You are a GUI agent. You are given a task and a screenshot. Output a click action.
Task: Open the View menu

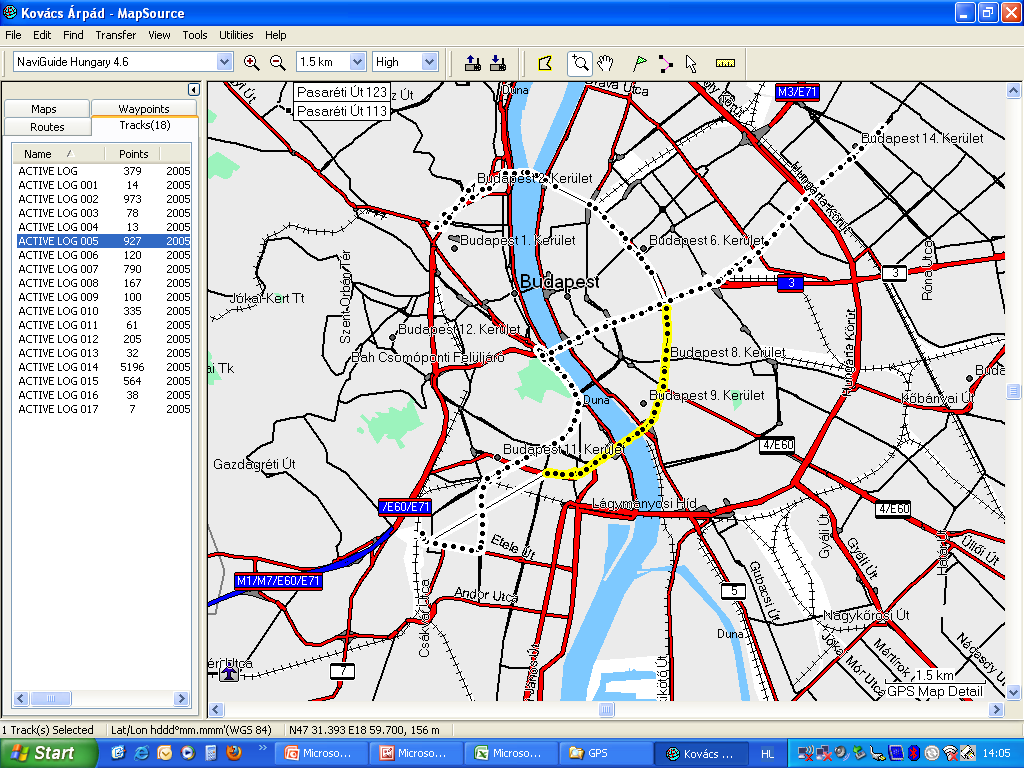(159, 35)
